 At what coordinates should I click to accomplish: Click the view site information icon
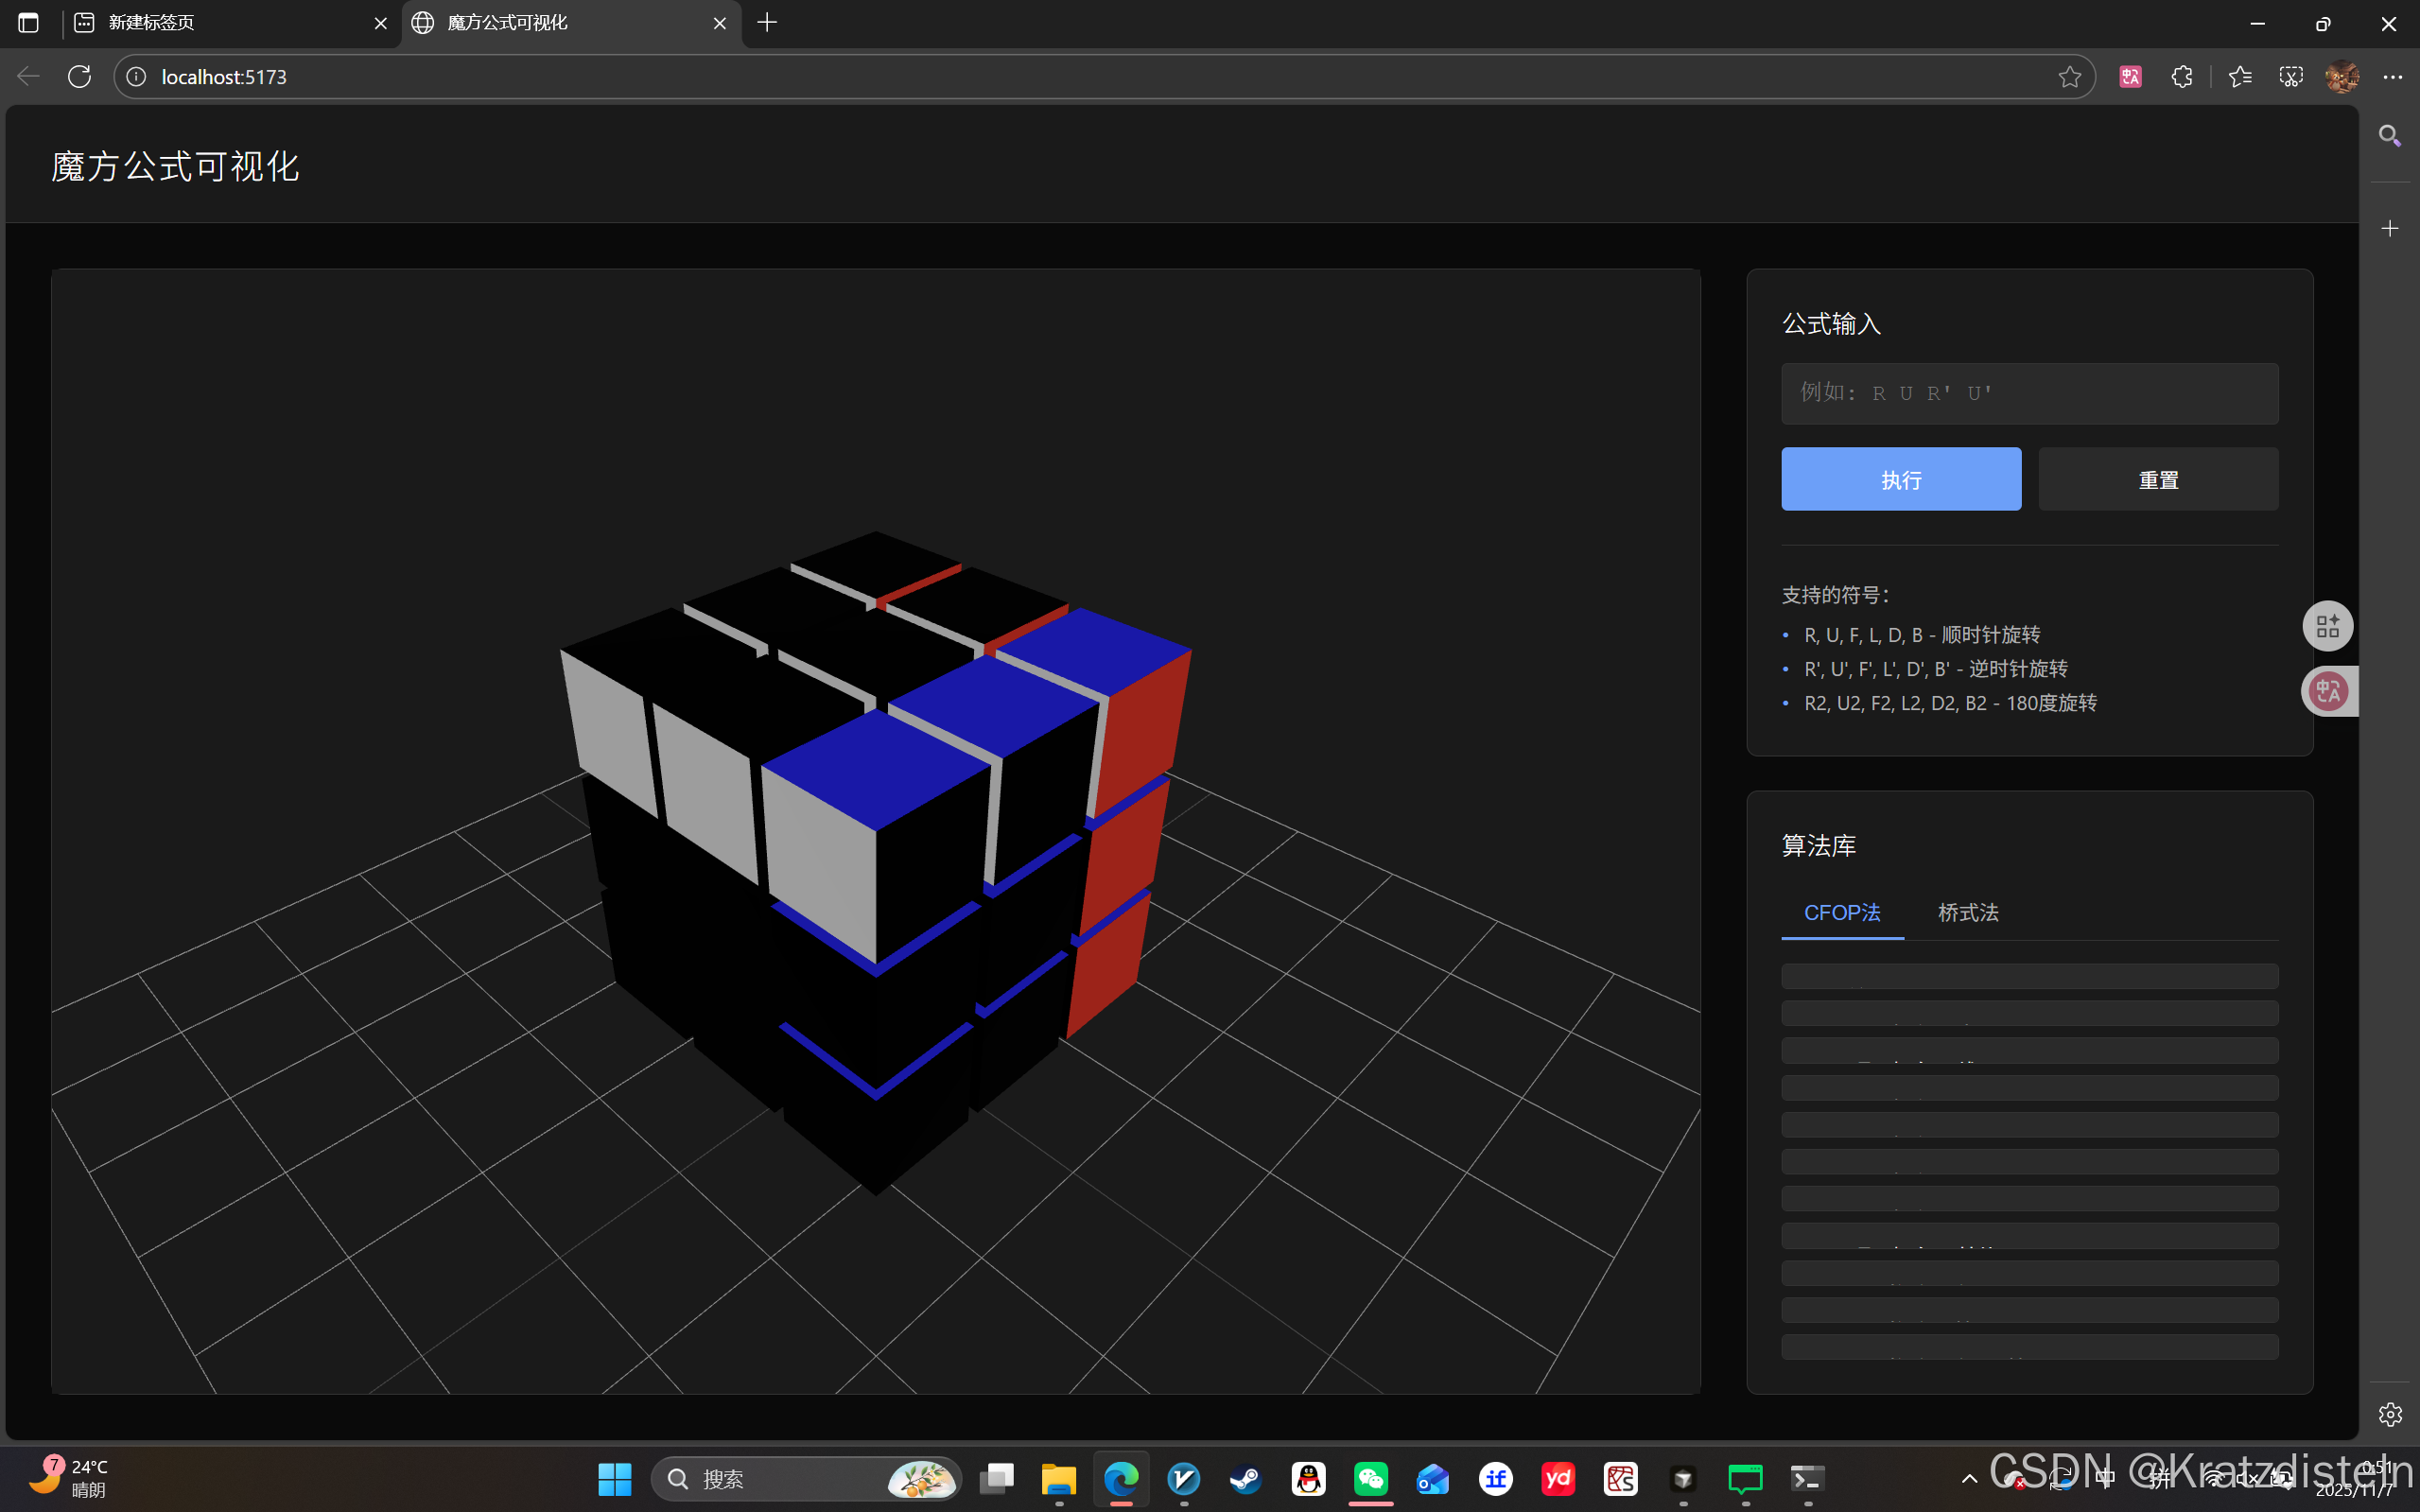(137, 77)
